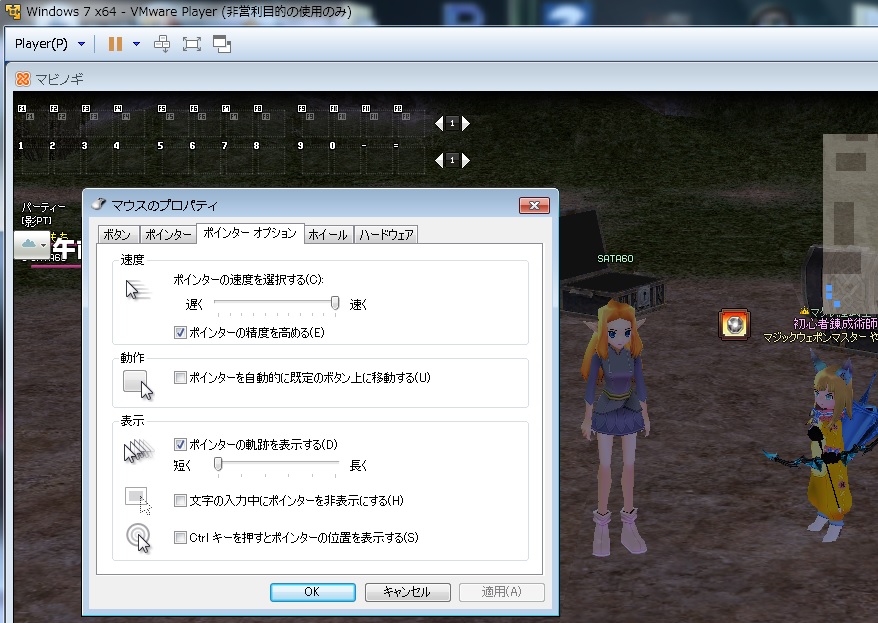
Task: Click next page arrow of F-key skill bar
Action: click(466, 123)
